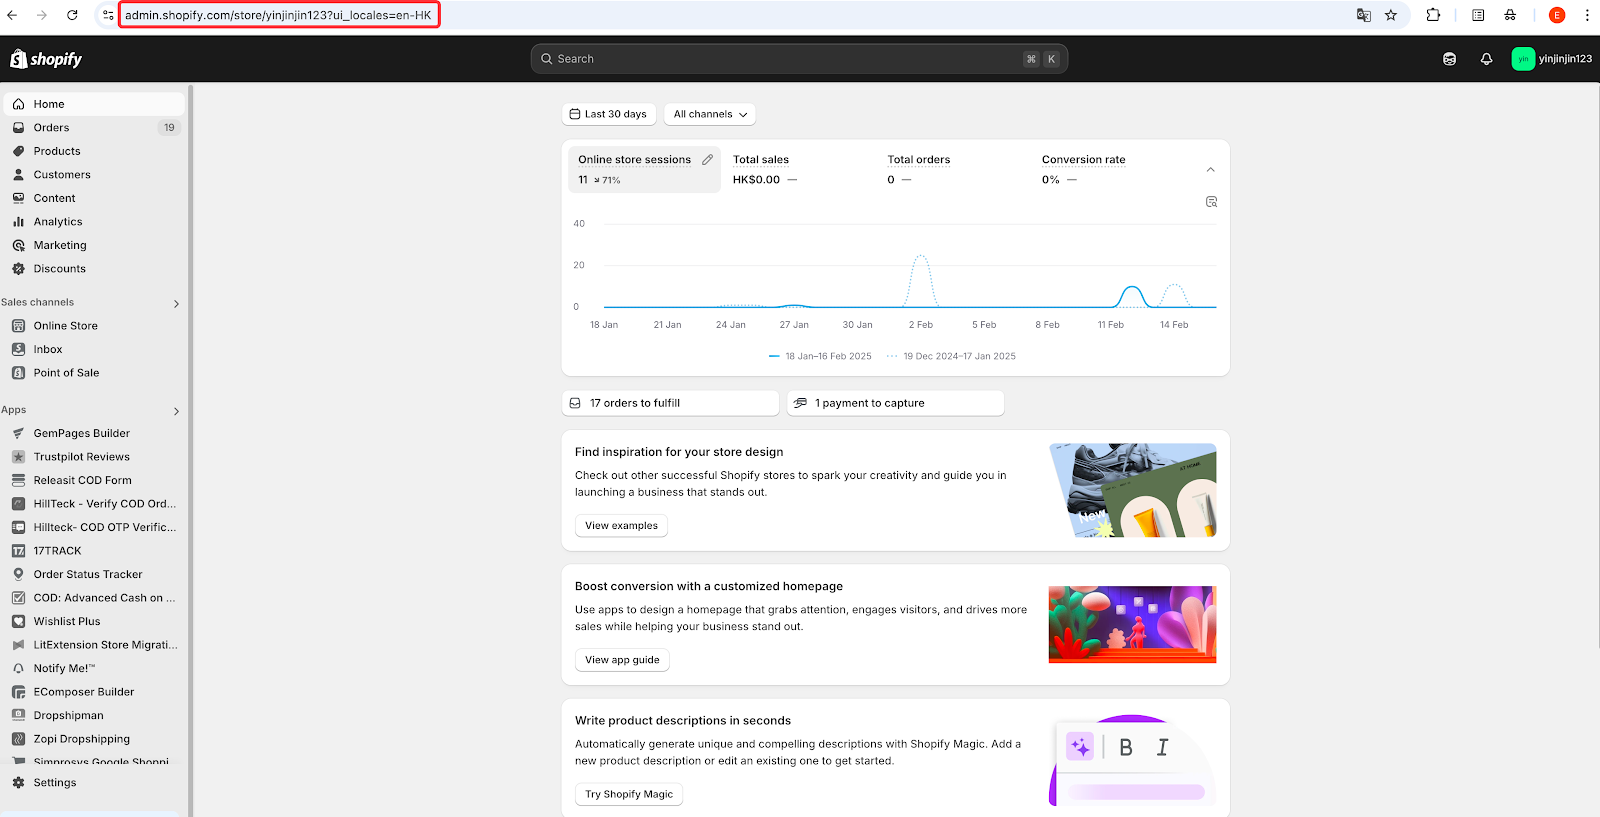The image size is (1600, 817).
Task: Go to Analytics in the sidebar
Action: click(x=58, y=222)
